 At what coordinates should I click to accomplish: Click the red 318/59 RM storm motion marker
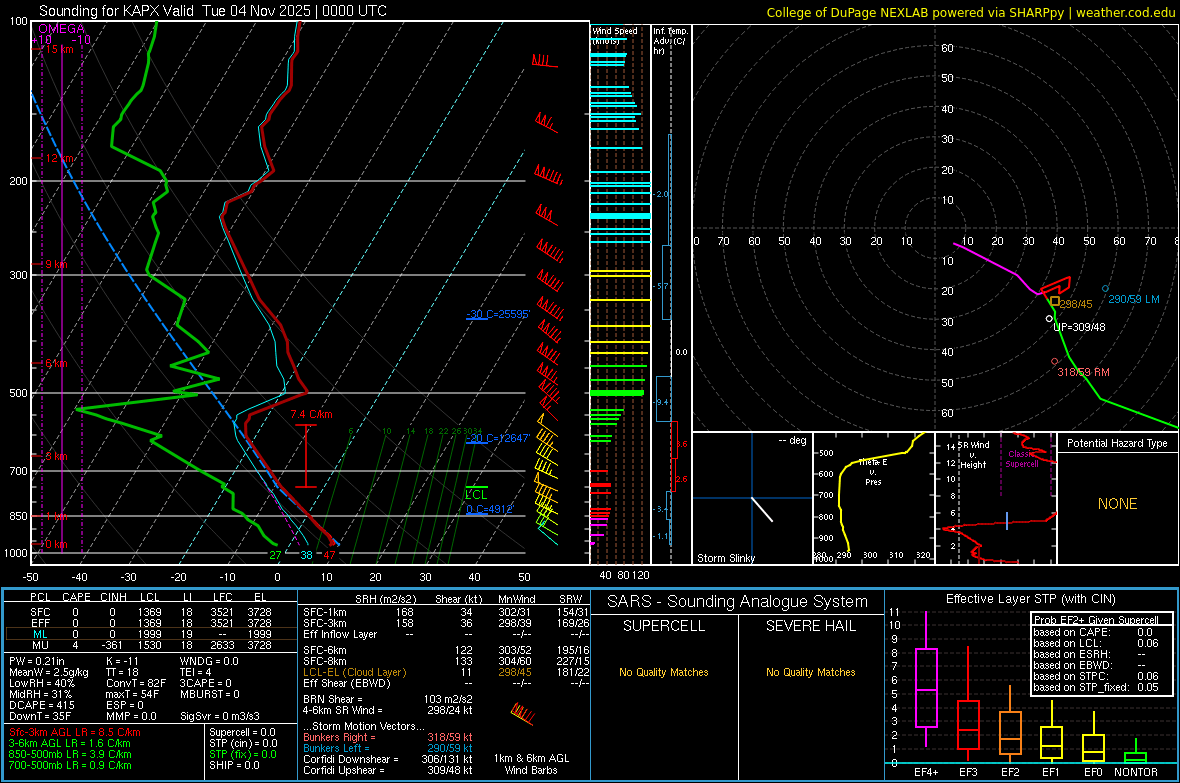click(x=1054, y=362)
